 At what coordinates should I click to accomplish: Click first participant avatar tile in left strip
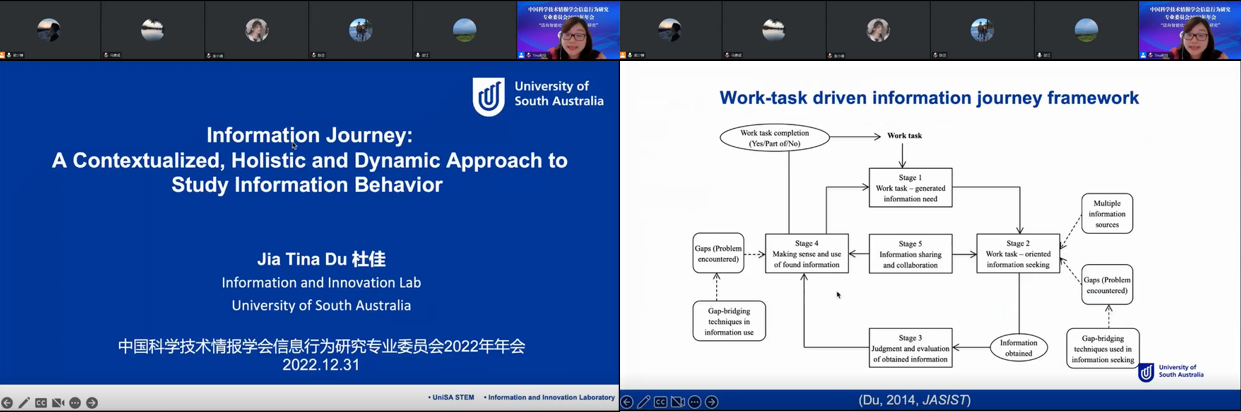click(50, 31)
